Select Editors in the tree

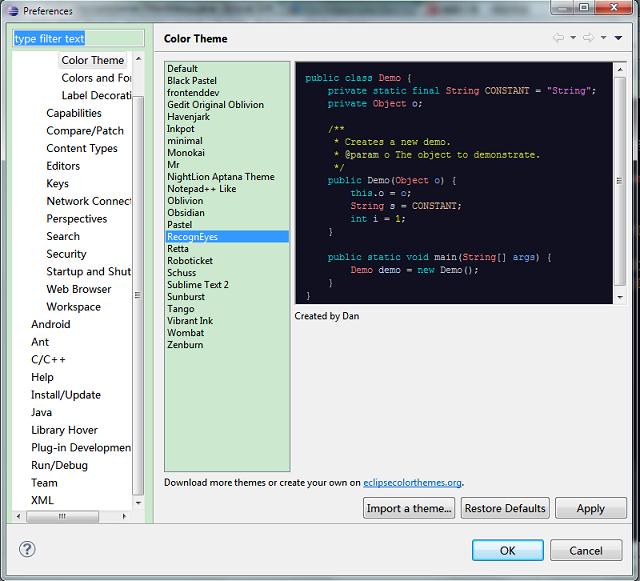[x=63, y=166]
